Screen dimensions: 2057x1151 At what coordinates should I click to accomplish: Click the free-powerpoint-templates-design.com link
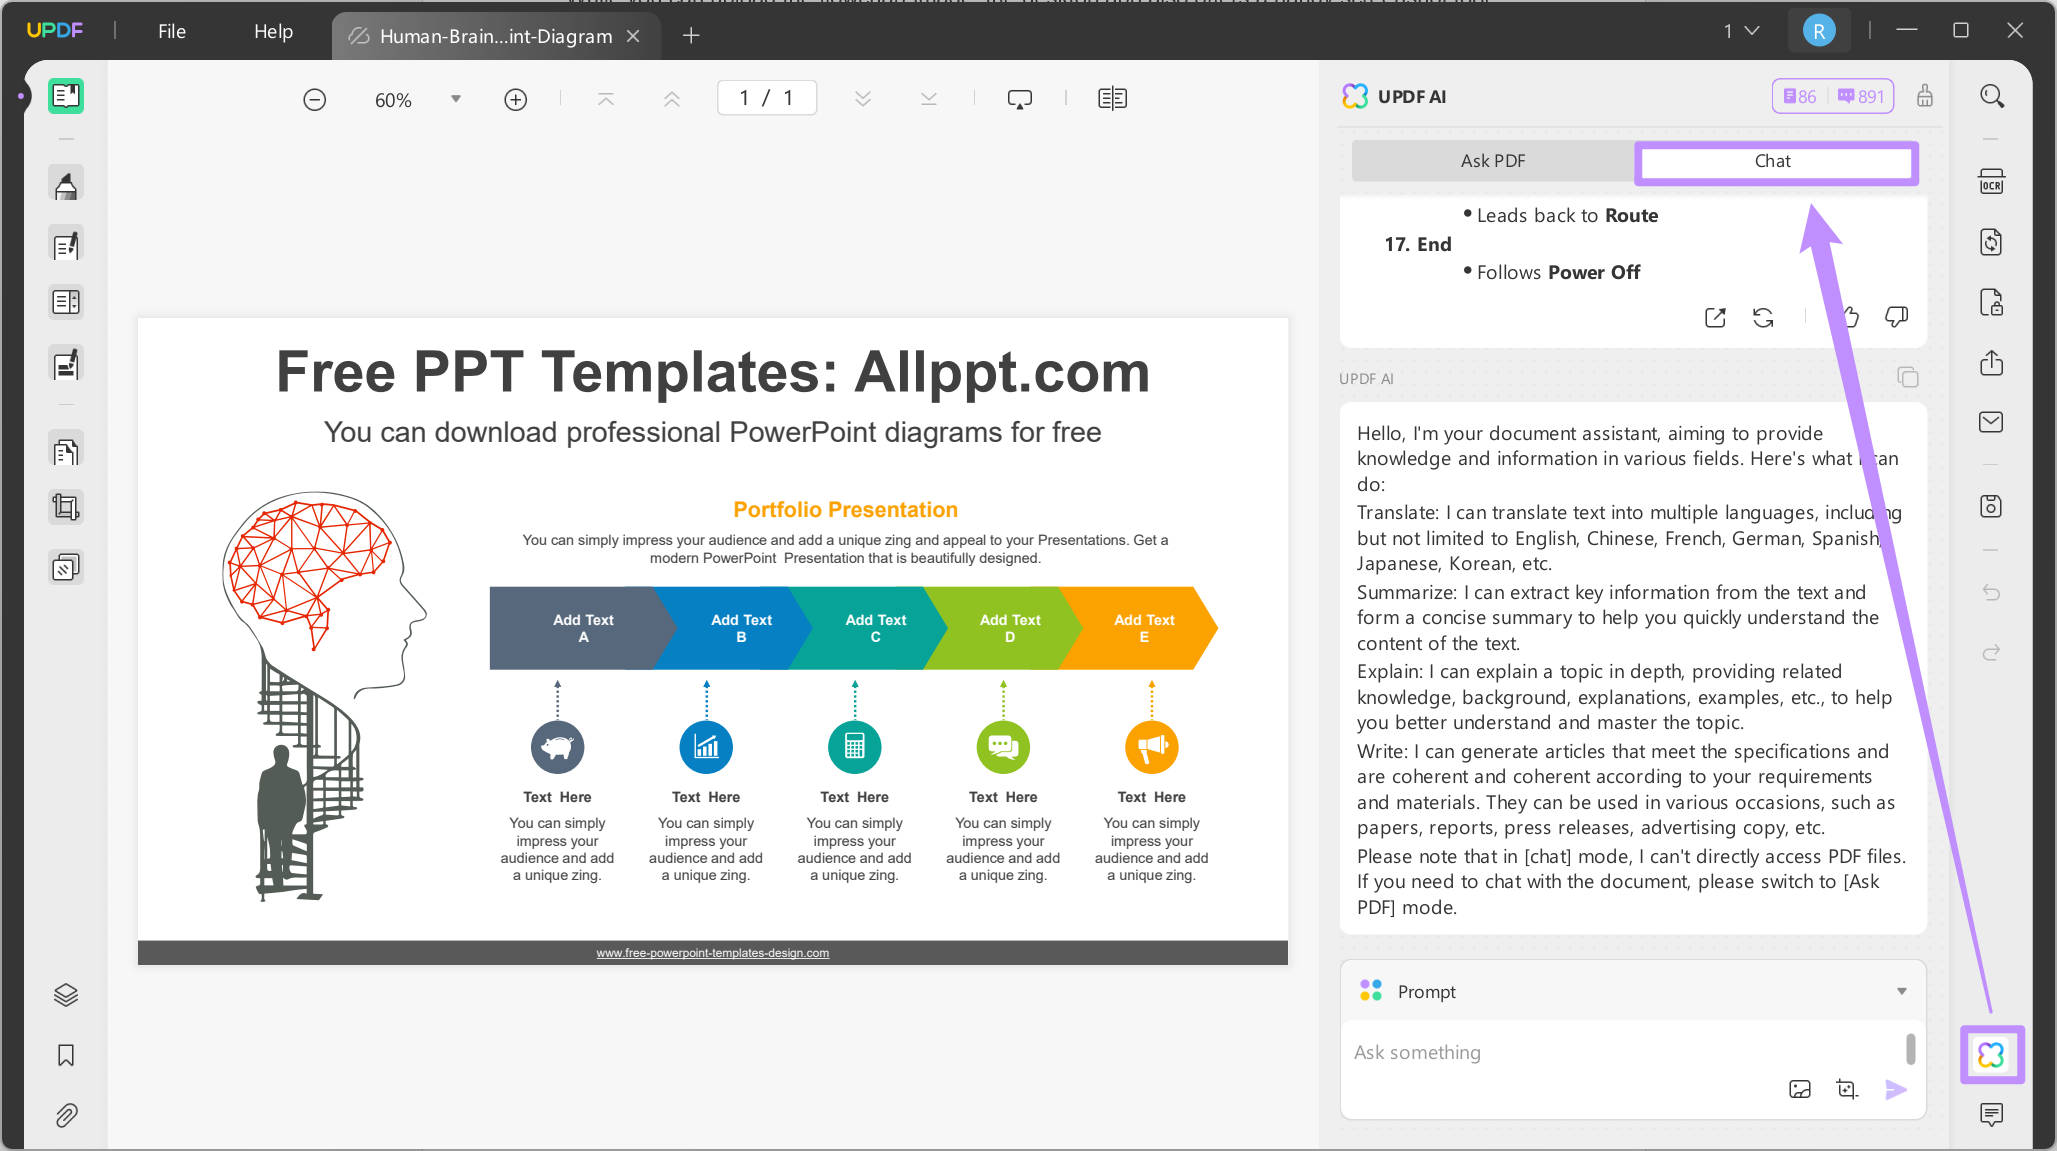click(x=712, y=953)
